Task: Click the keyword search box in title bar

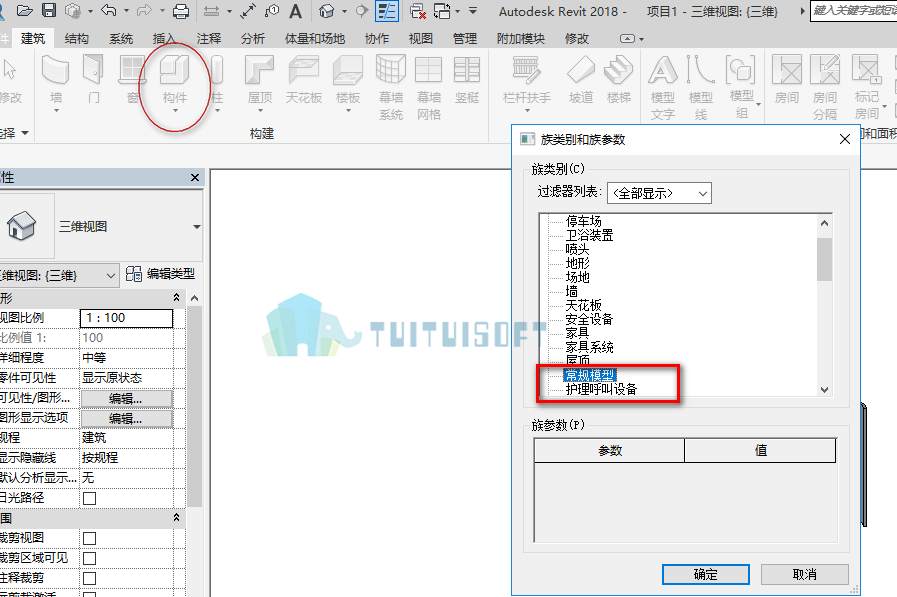Action: 854,11
